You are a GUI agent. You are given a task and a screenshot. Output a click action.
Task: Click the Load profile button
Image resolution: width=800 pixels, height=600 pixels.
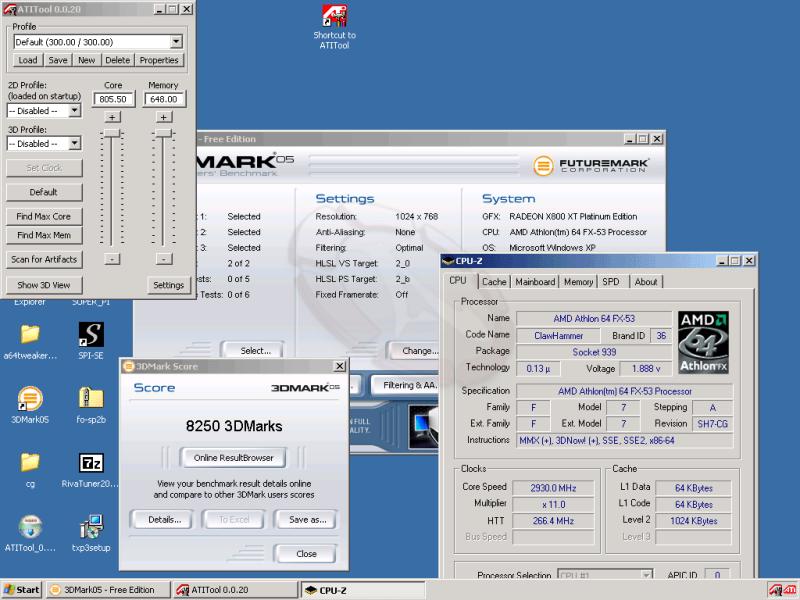pos(28,60)
